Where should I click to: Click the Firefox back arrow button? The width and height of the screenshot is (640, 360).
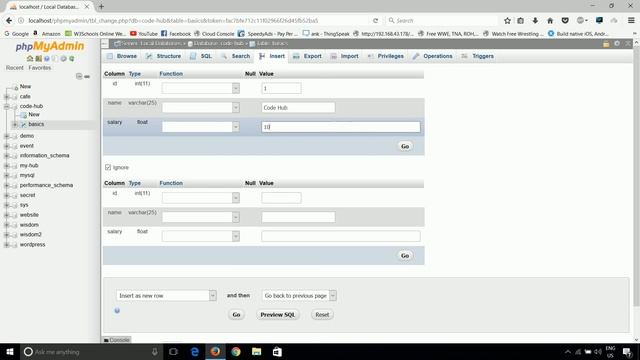(x=9, y=20)
